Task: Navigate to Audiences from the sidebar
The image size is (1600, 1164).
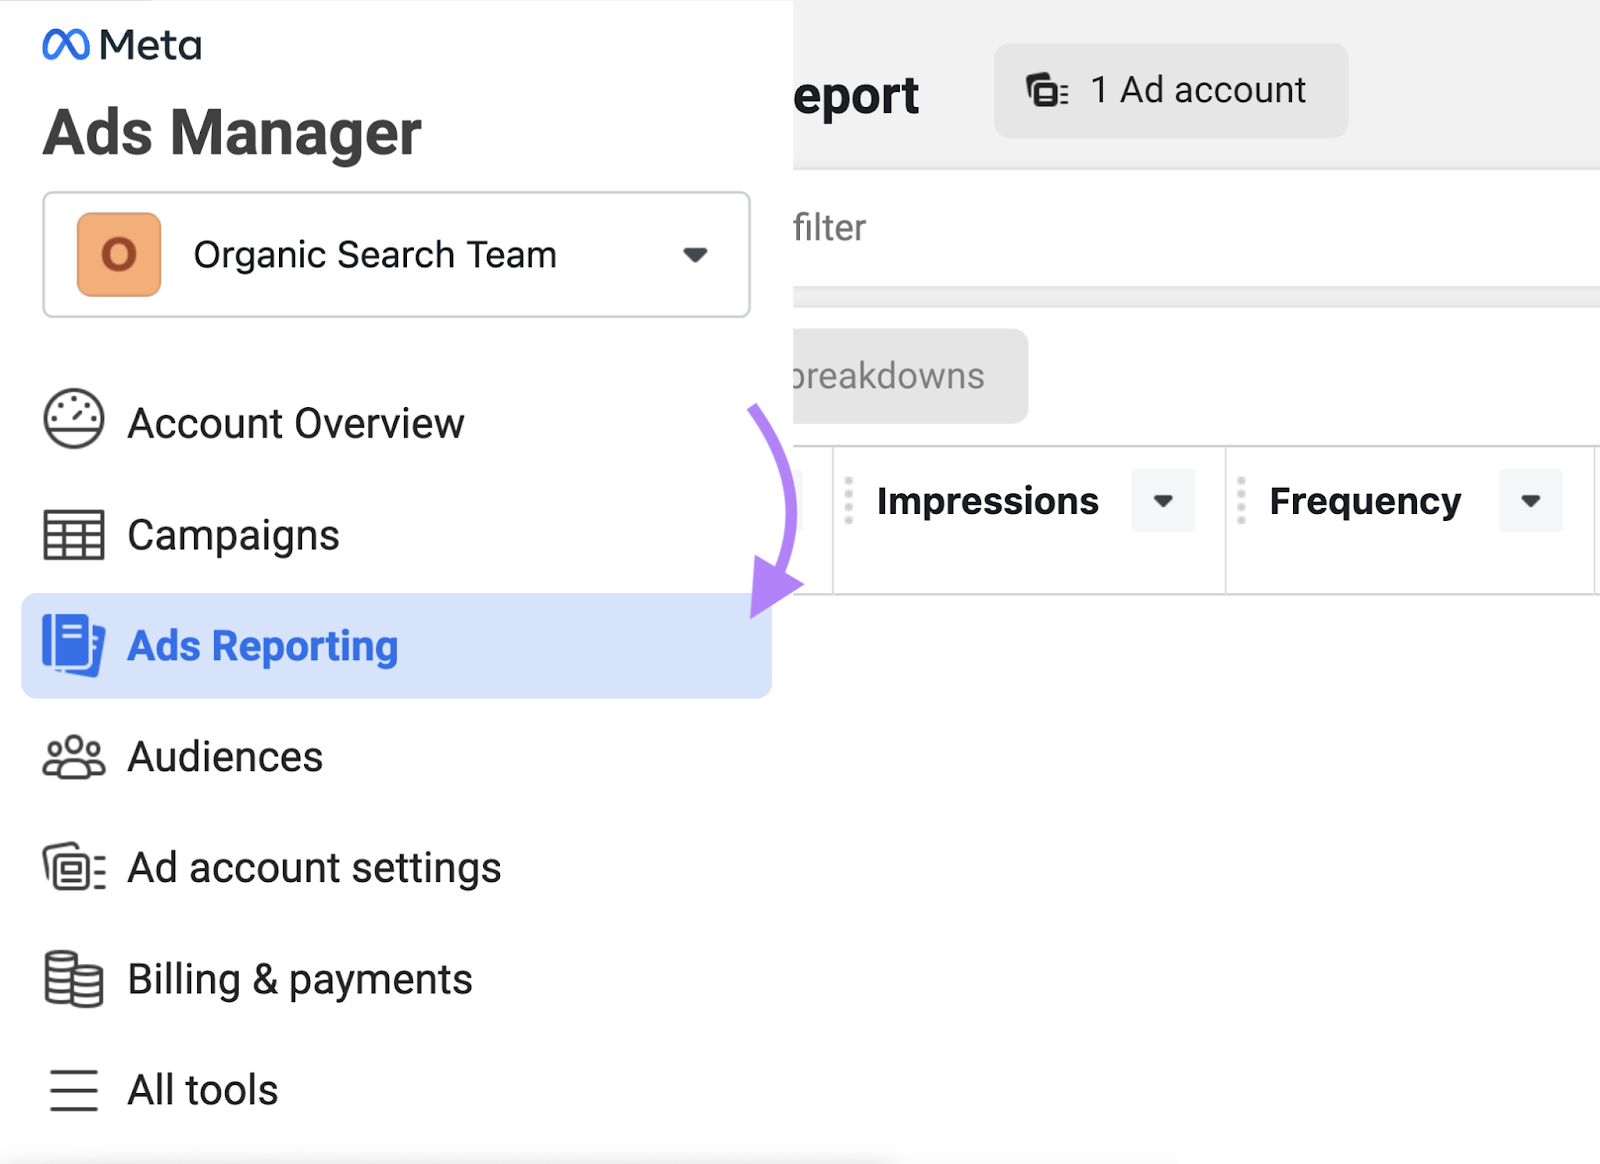Action: point(224,757)
